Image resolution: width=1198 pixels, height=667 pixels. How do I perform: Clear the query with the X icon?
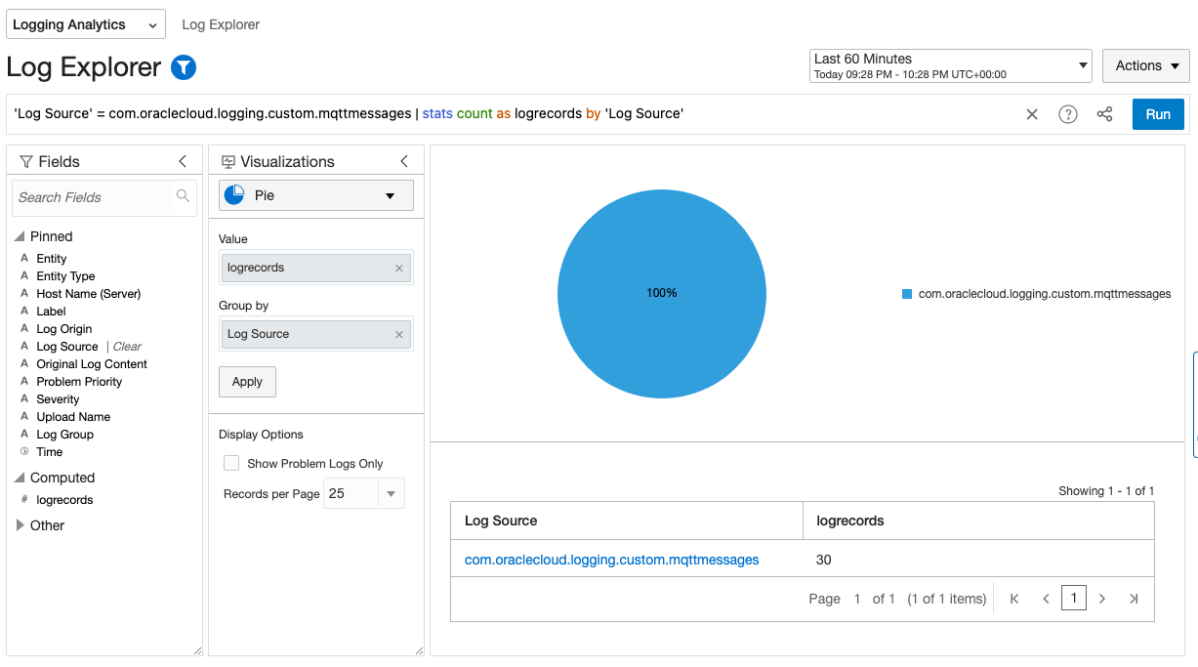pyautogui.click(x=1031, y=114)
